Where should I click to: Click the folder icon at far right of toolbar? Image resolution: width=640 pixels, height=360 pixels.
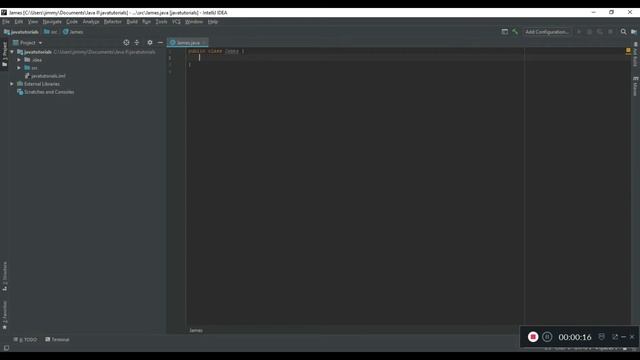(633, 32)
